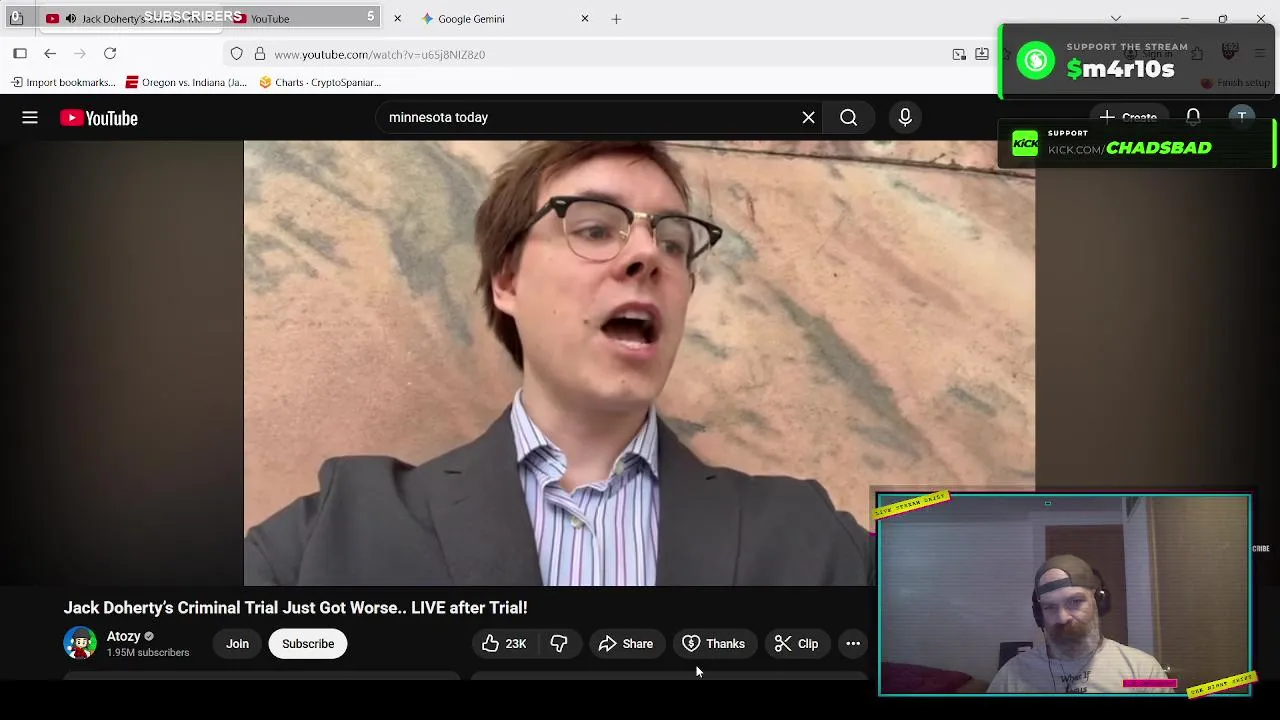1280x720 pixels.
Task: Close the Google Gemini tab
Action: coord(585,18)
